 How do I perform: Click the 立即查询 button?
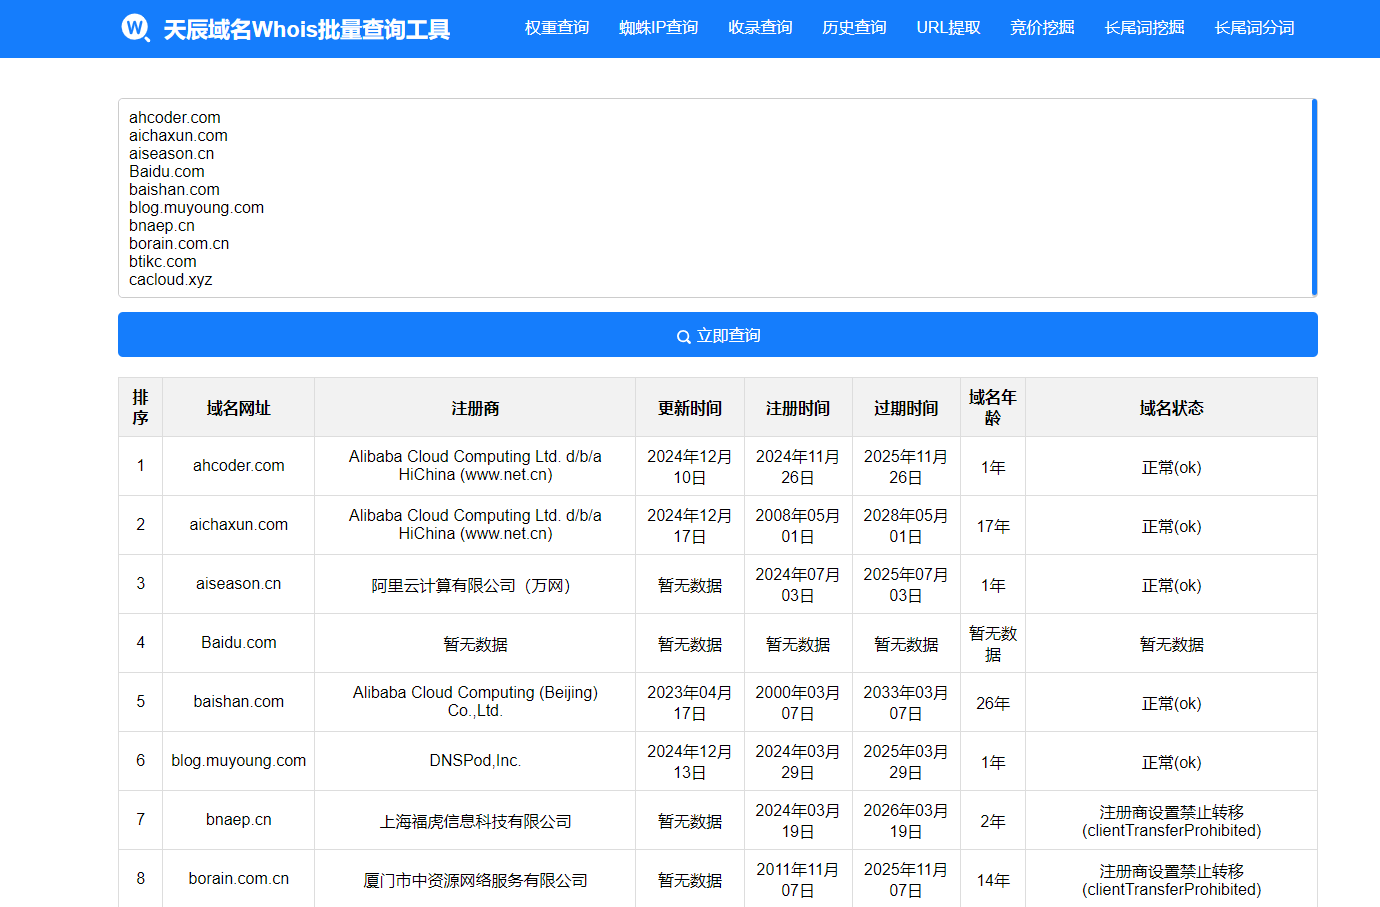tap(718, 335)
